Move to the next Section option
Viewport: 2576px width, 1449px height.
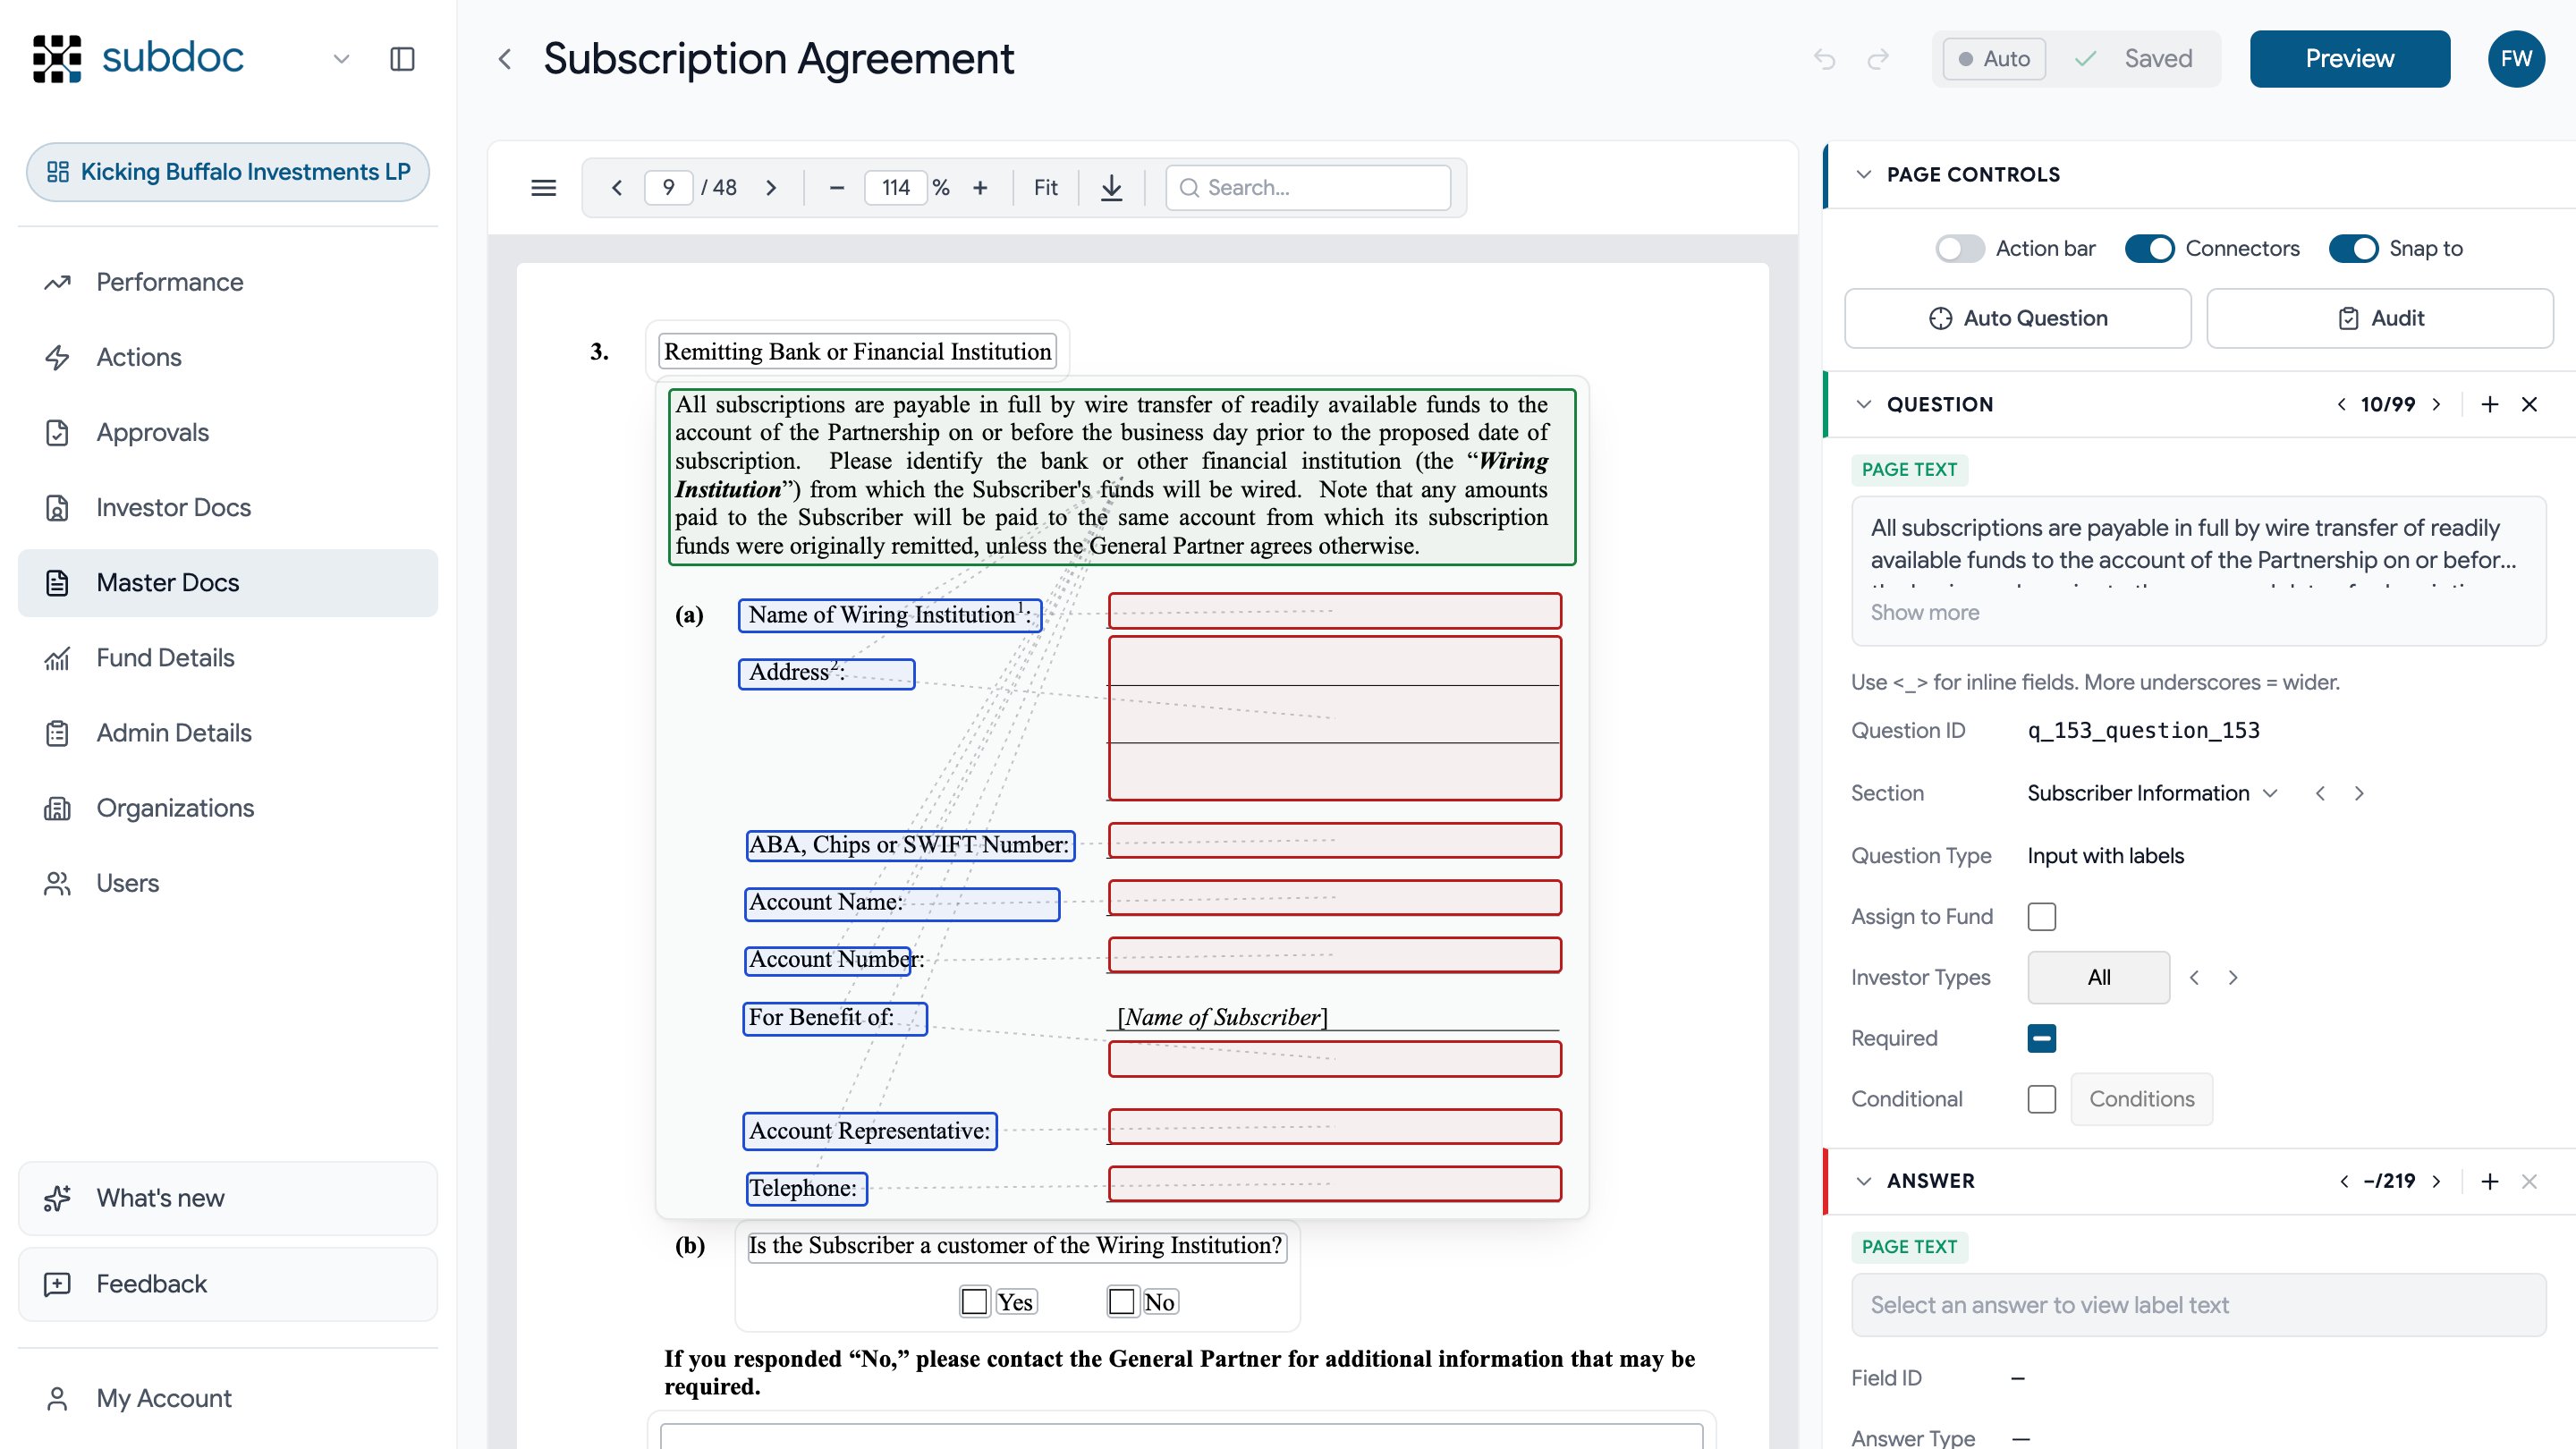2359,793
